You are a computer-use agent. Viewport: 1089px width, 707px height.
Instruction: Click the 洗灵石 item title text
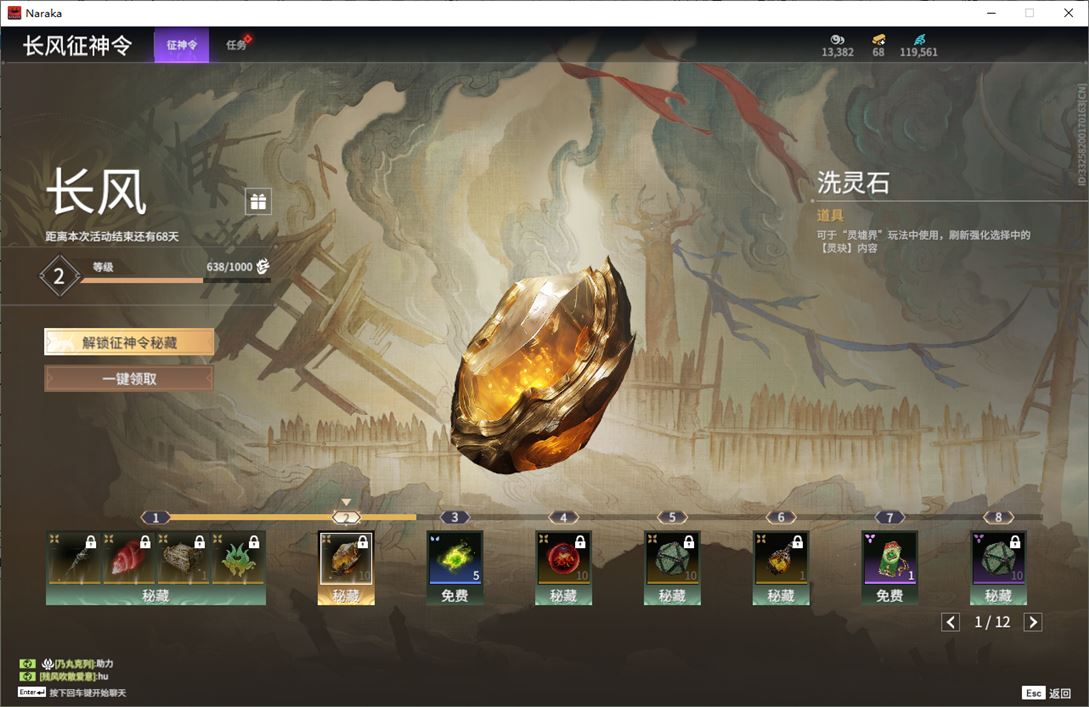pos(853,183)
